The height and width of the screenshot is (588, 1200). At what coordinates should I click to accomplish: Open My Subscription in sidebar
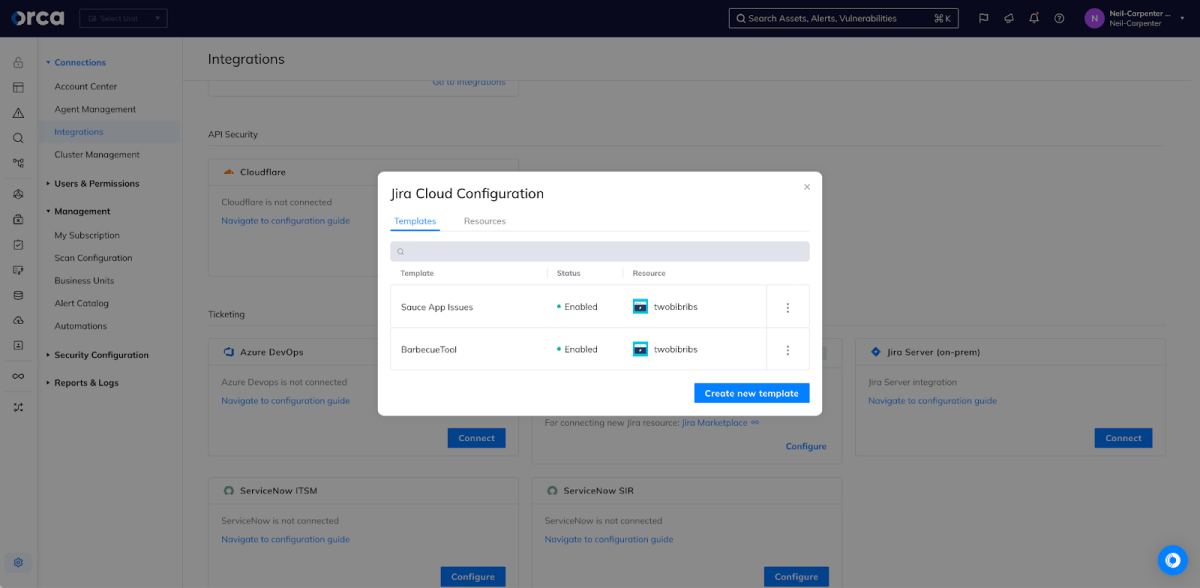(x=87, y=236)
